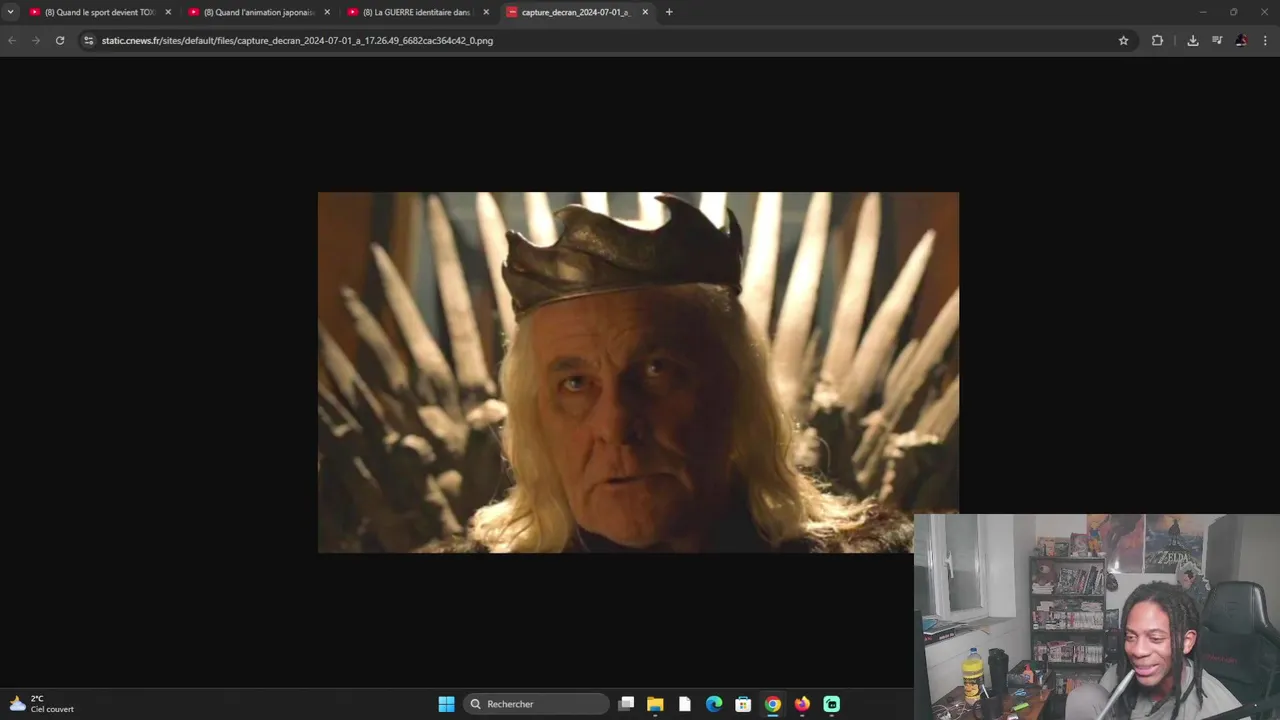This screenshot has height=720, width=1280.
Task: Go forward to the next page
Action: (x=36, y=41)
